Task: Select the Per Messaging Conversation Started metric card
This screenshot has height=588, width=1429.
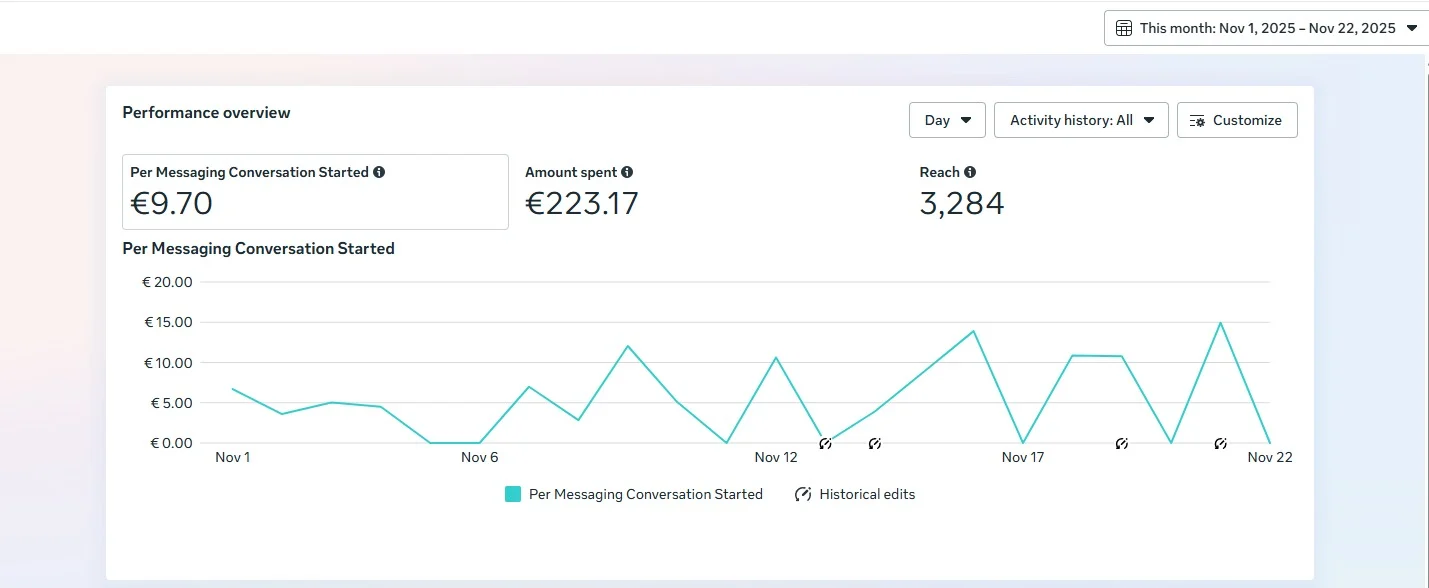Action: (x=315, y=192)
